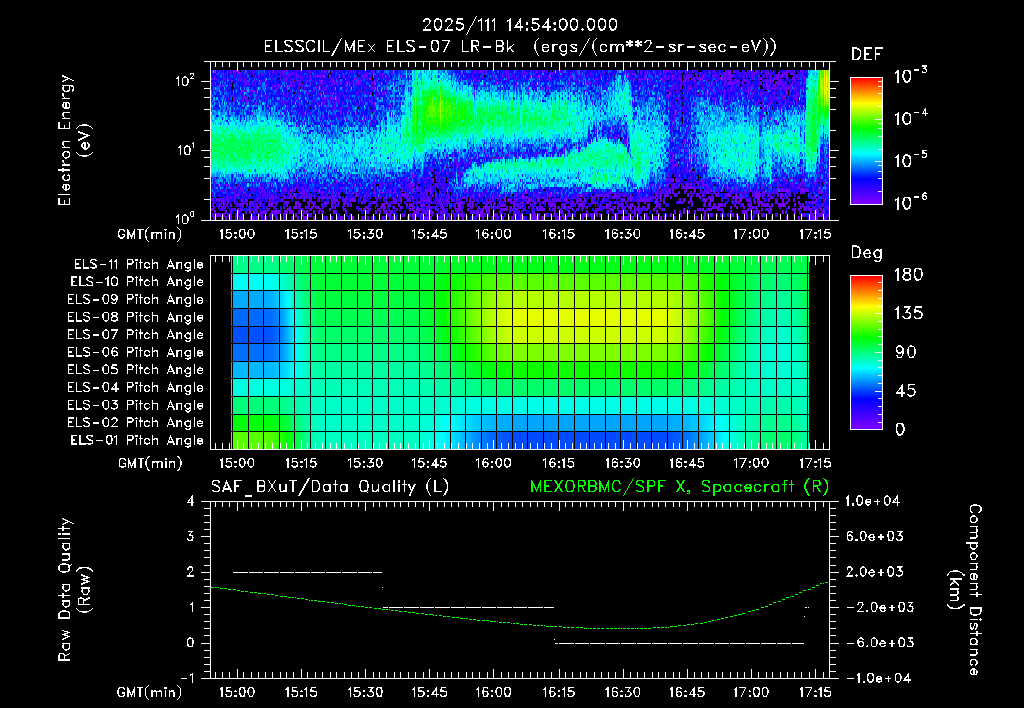Click the 180 value on Deg color bar
This screenshot has height=708, width=1024.
[x=908, y=275]
